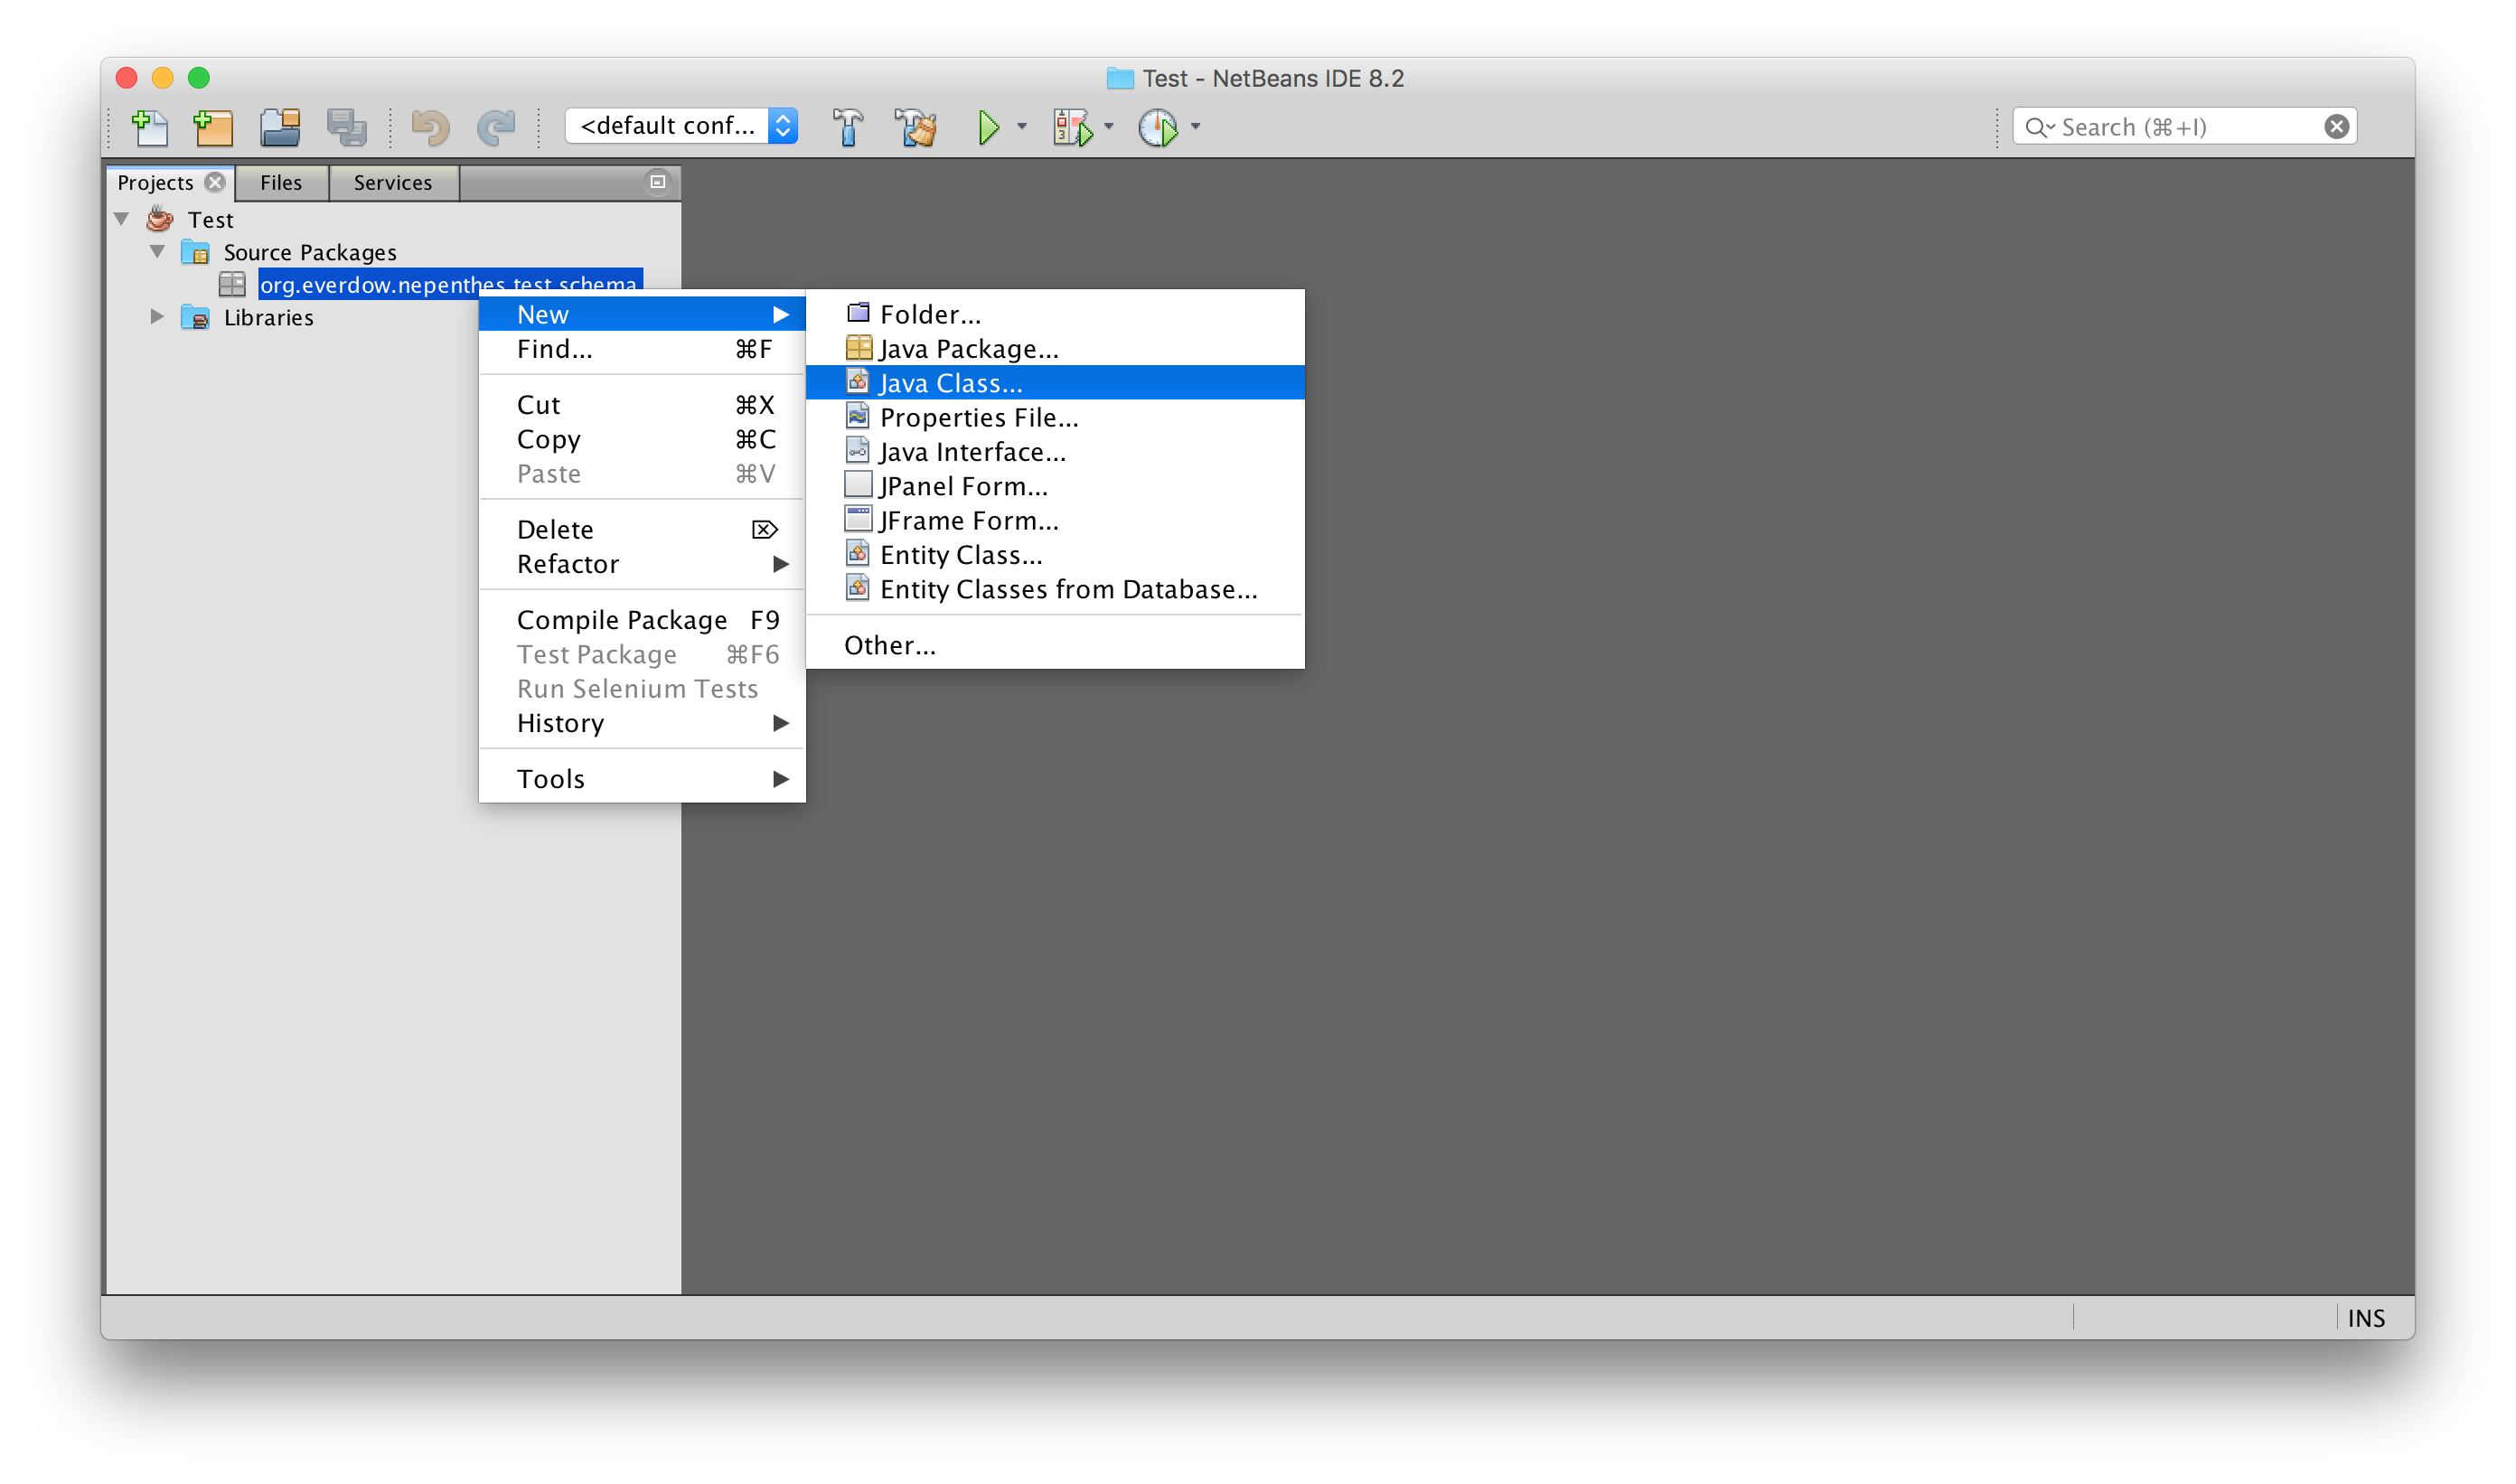Click the Undo arrow icon
This screenshot has height=1484, width=2516.
(430, 127)
